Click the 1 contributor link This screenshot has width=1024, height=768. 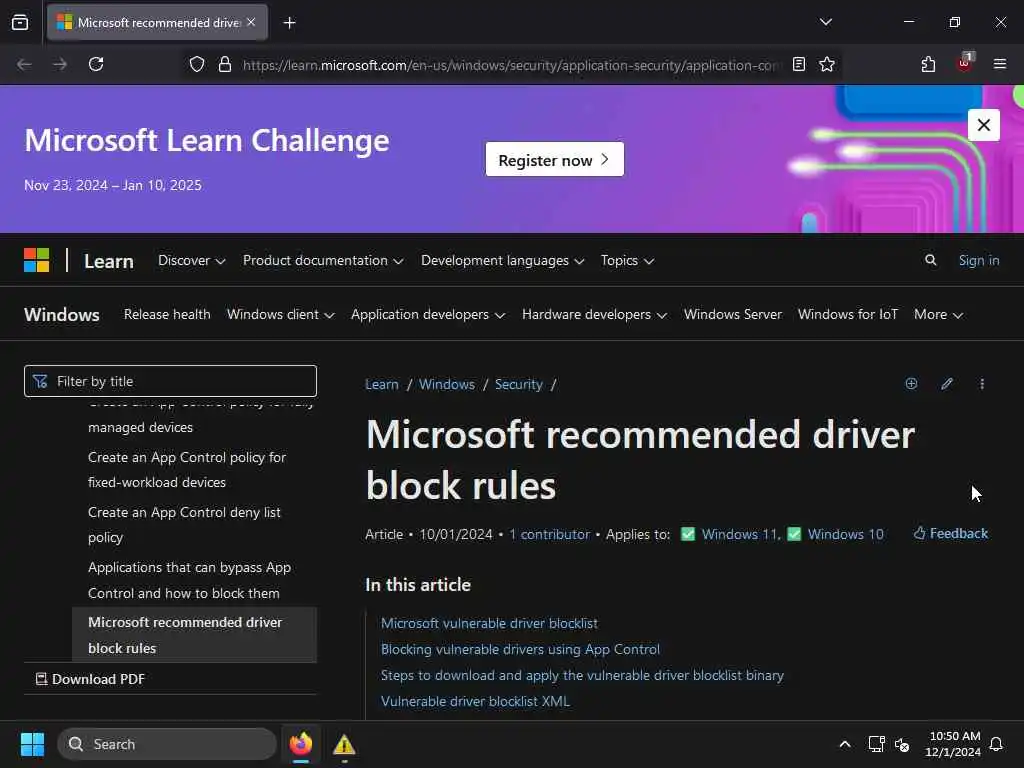549,534
